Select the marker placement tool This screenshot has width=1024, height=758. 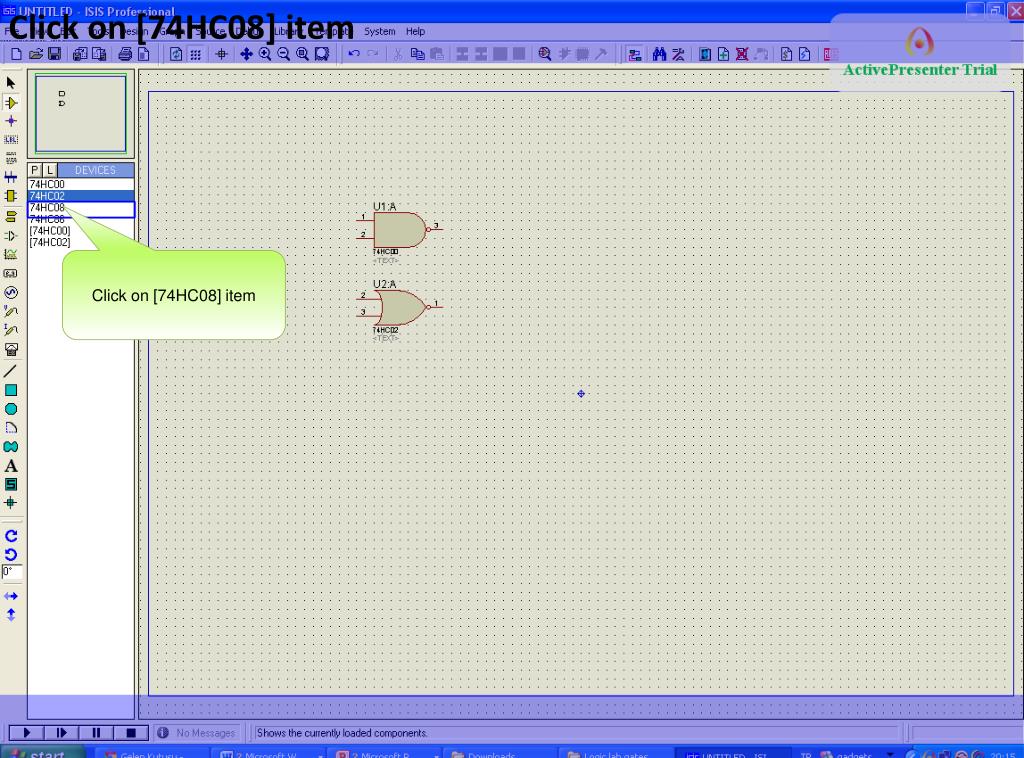coord(10,503)
